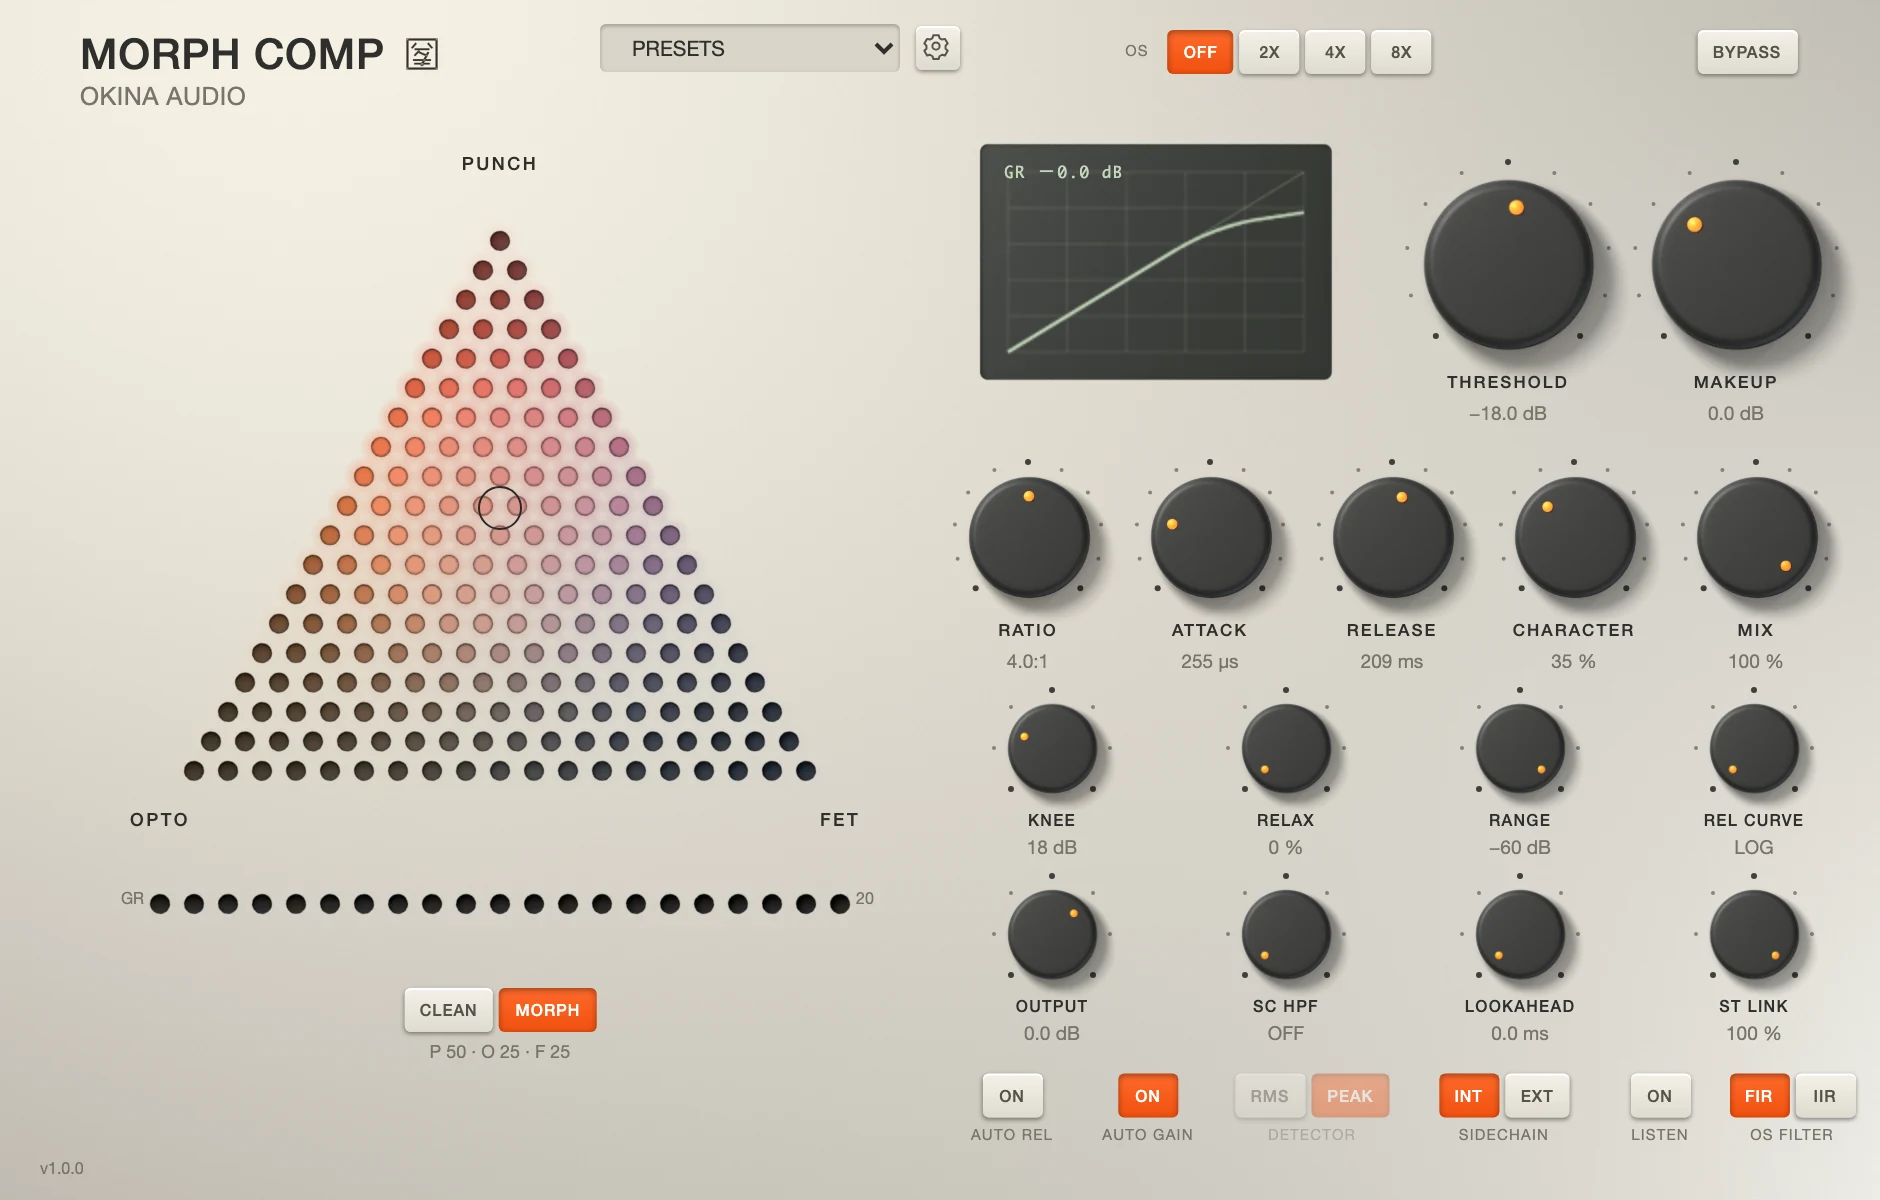This screenshot has width=1880, height=1200.
Task: Select RMS detector mode
Action: 1269,1096
